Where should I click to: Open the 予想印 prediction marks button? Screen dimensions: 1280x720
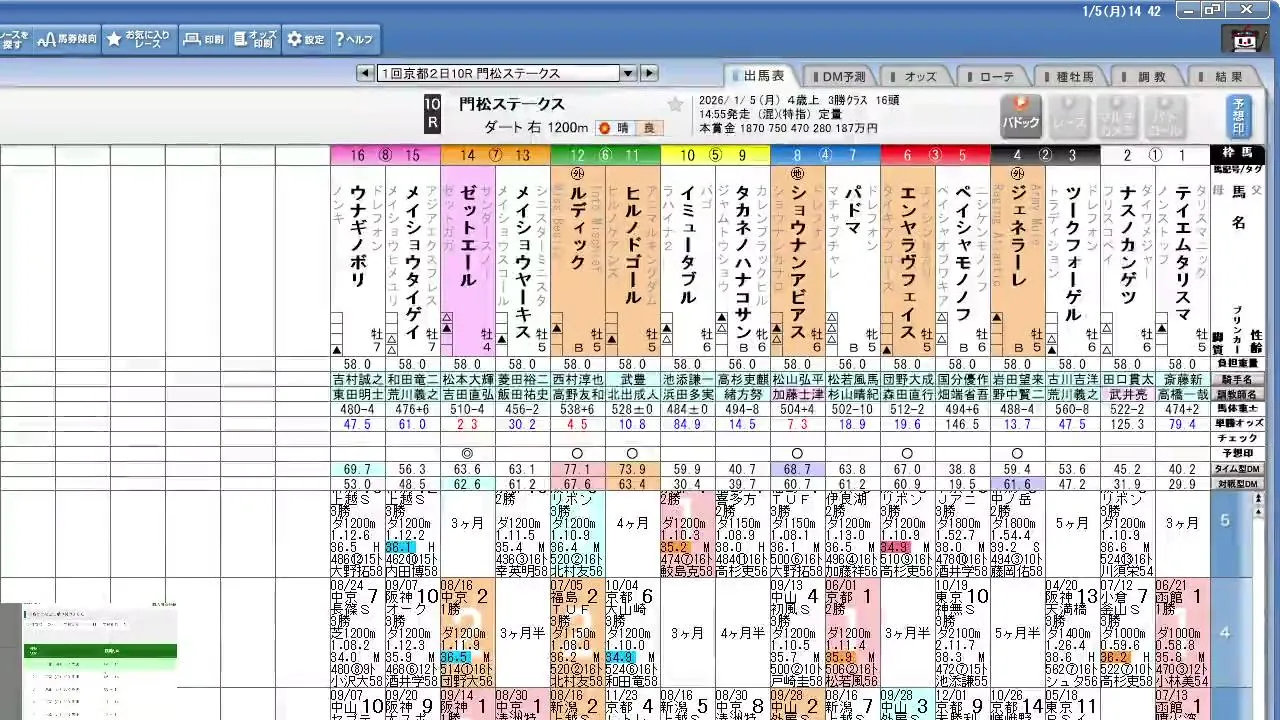(1238, 116)
